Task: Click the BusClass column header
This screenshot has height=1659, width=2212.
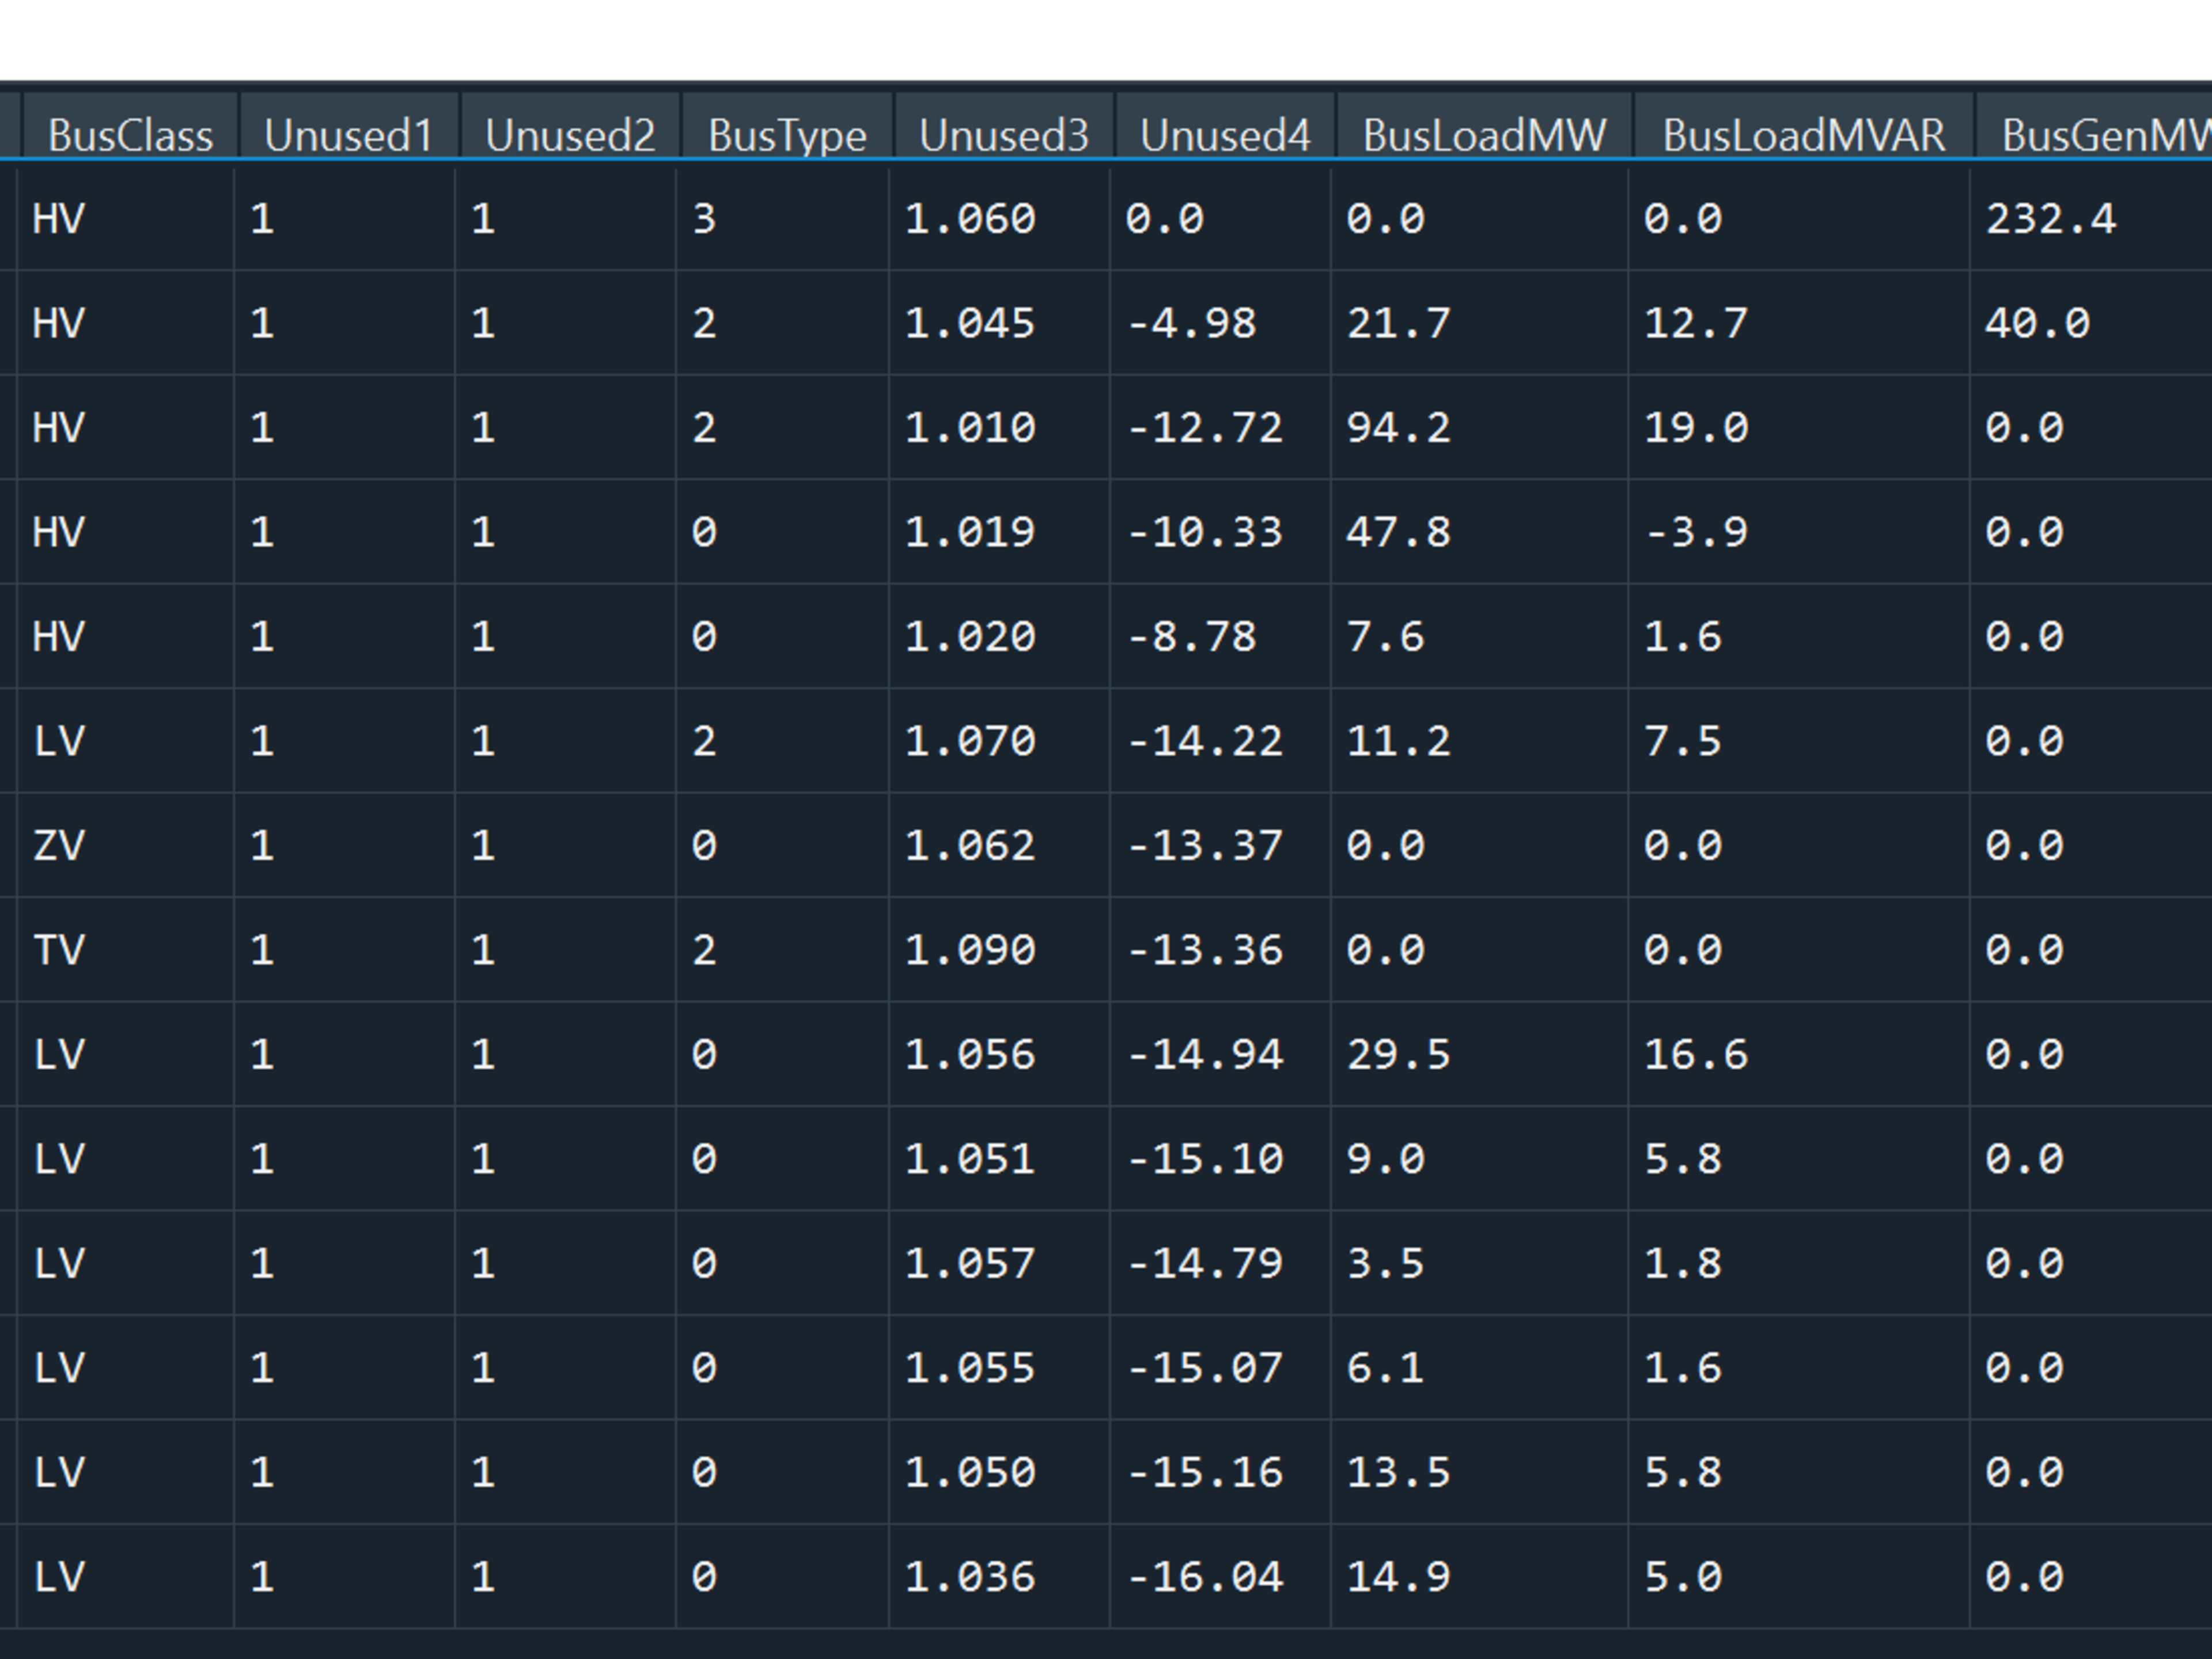Action: [130, 135]
